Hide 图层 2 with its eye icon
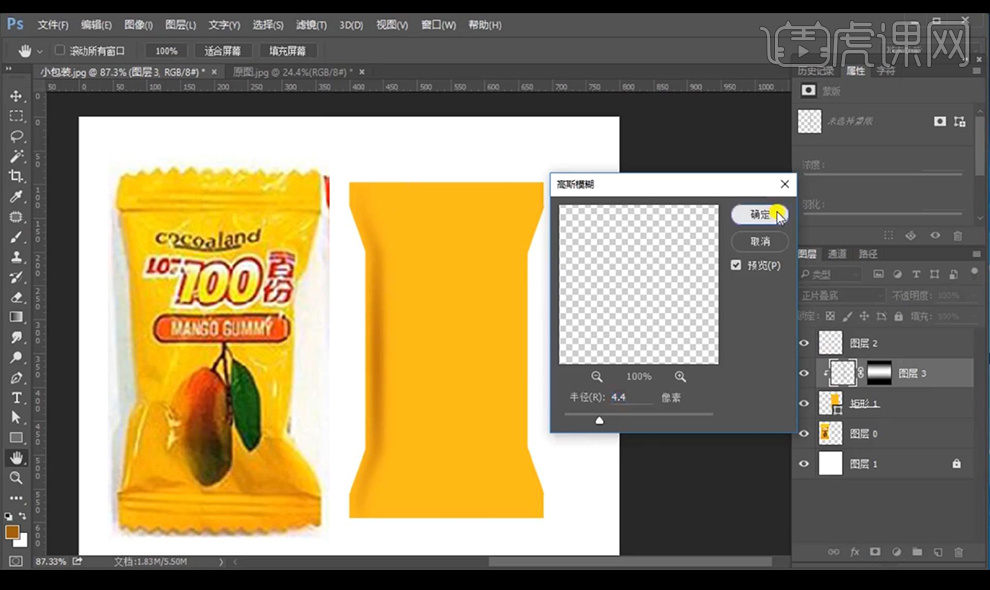This screenshot has width=990, height=590. (x=804, y=343)
